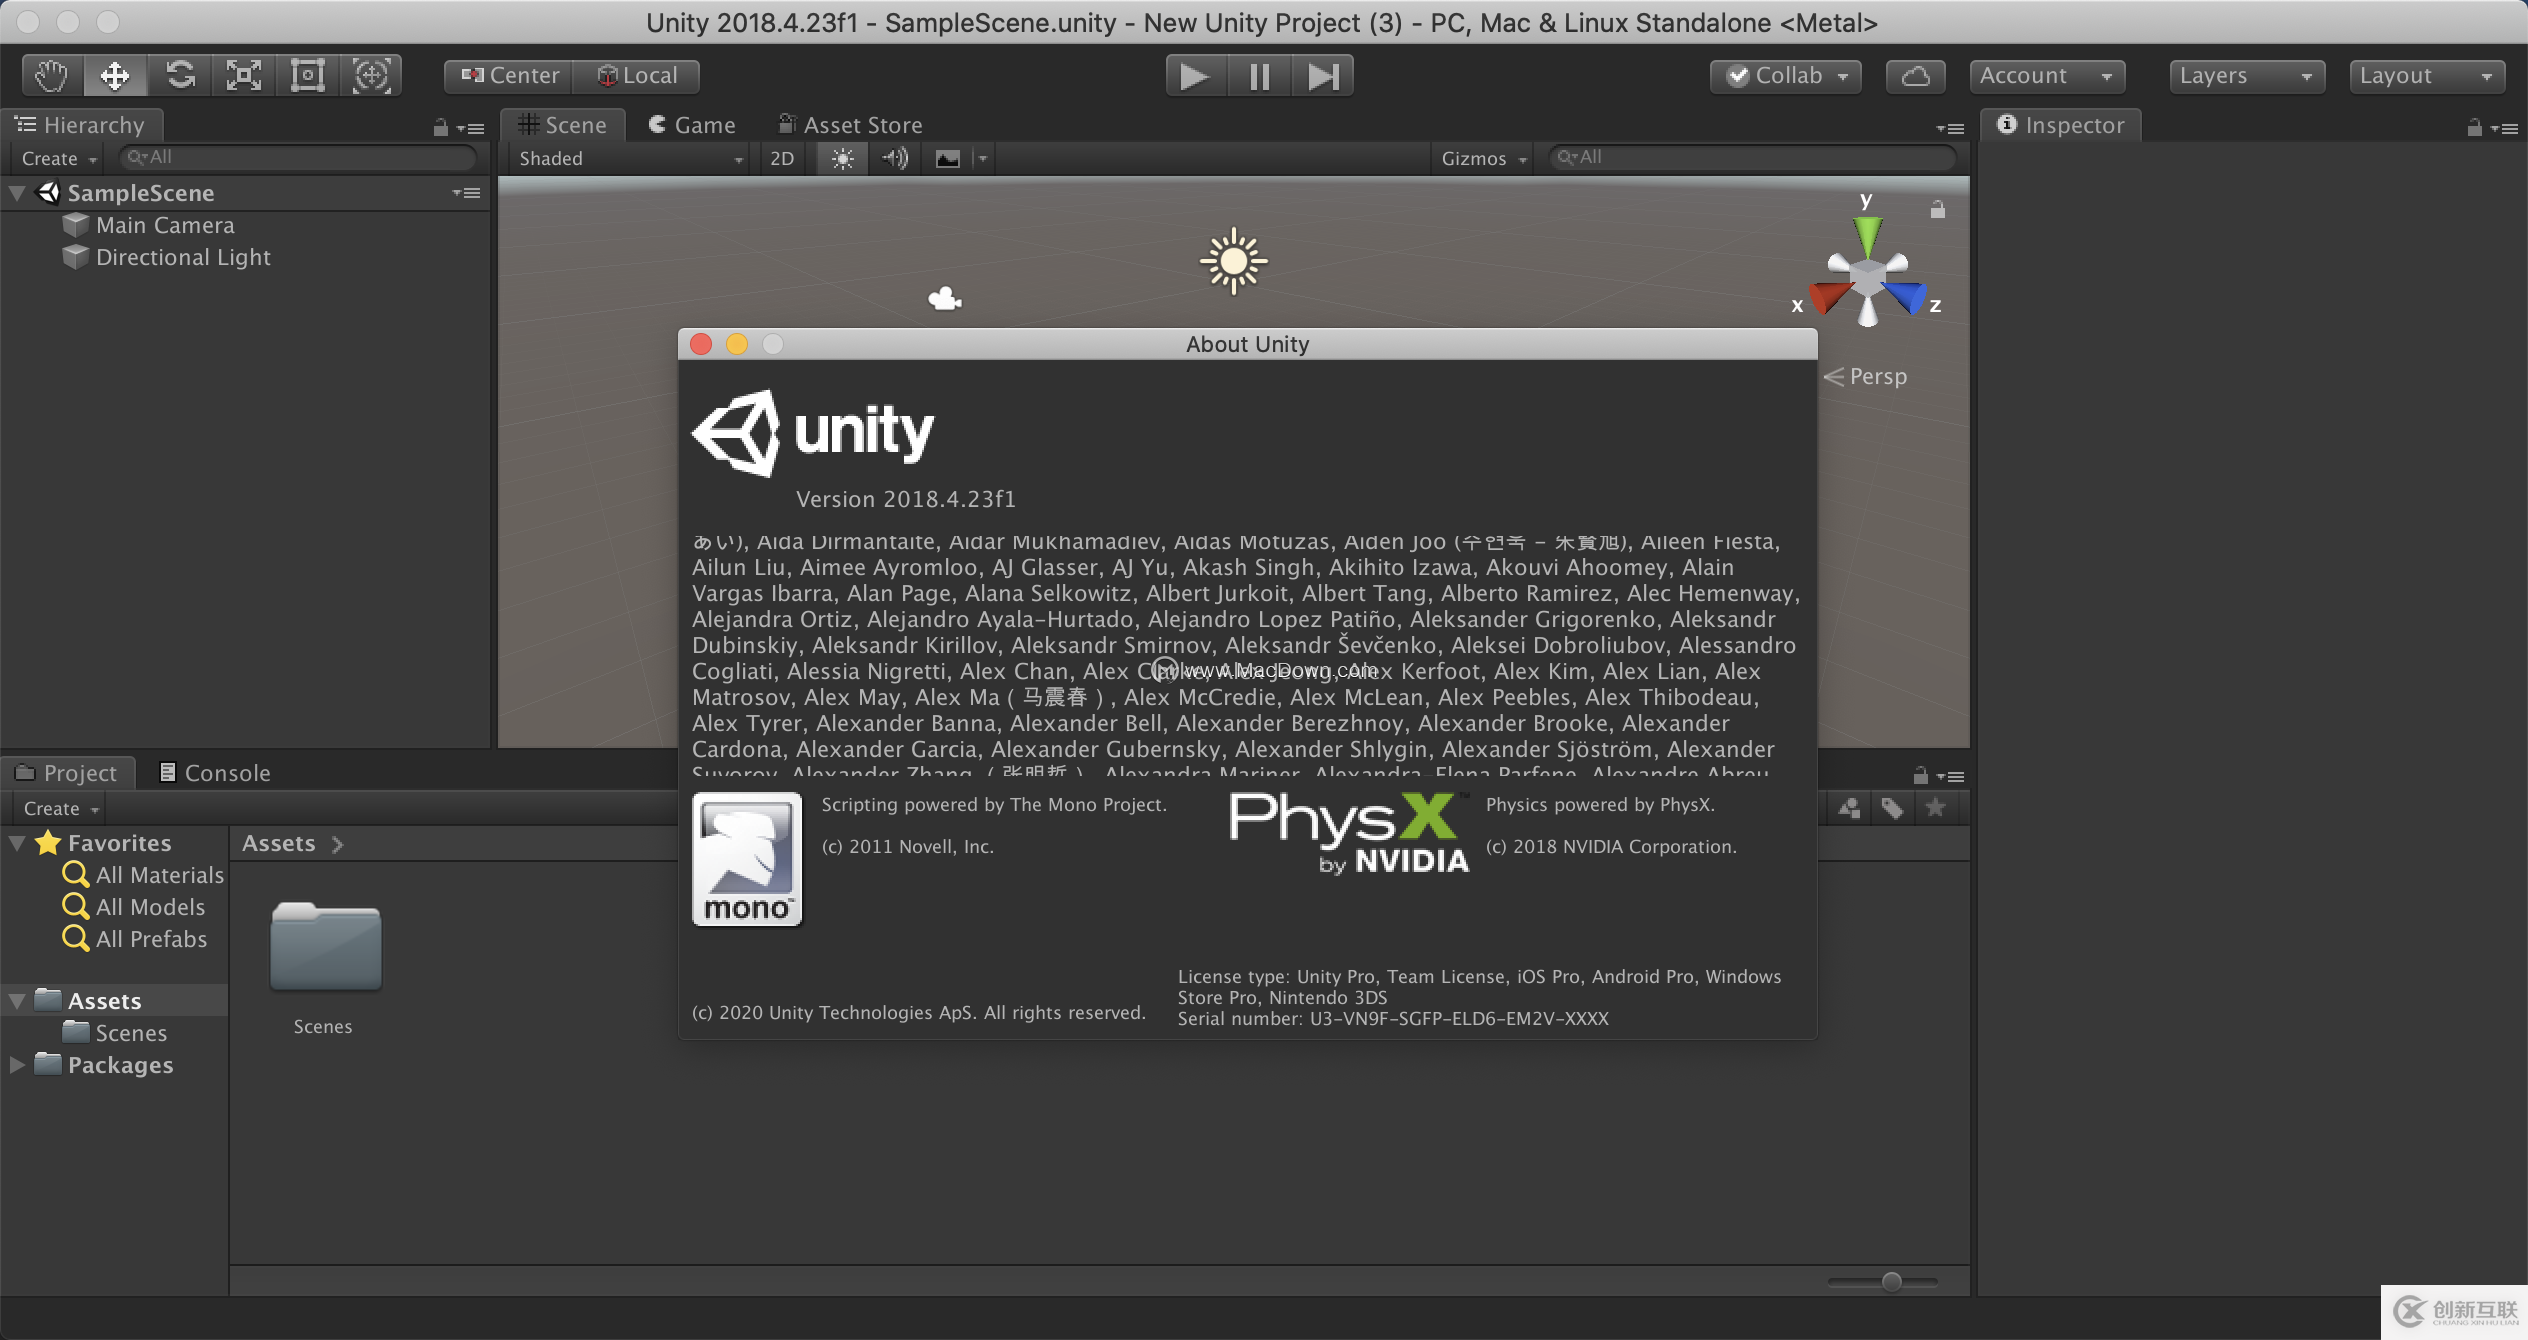Screen dimensions: 2528x1340
Task: Switch to the Console tab
Action: click(215, 773)
